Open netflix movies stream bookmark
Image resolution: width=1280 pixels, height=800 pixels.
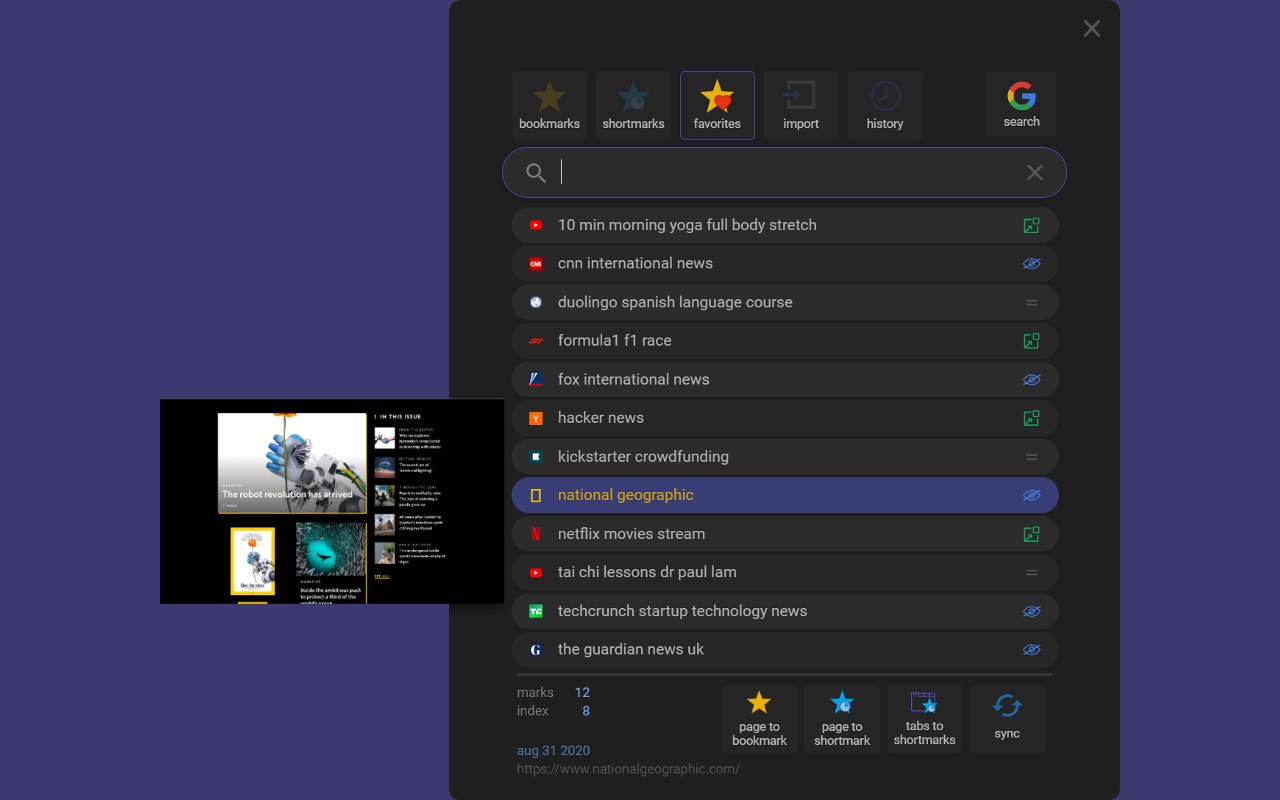pyautogui.click(x=785, y=534)
